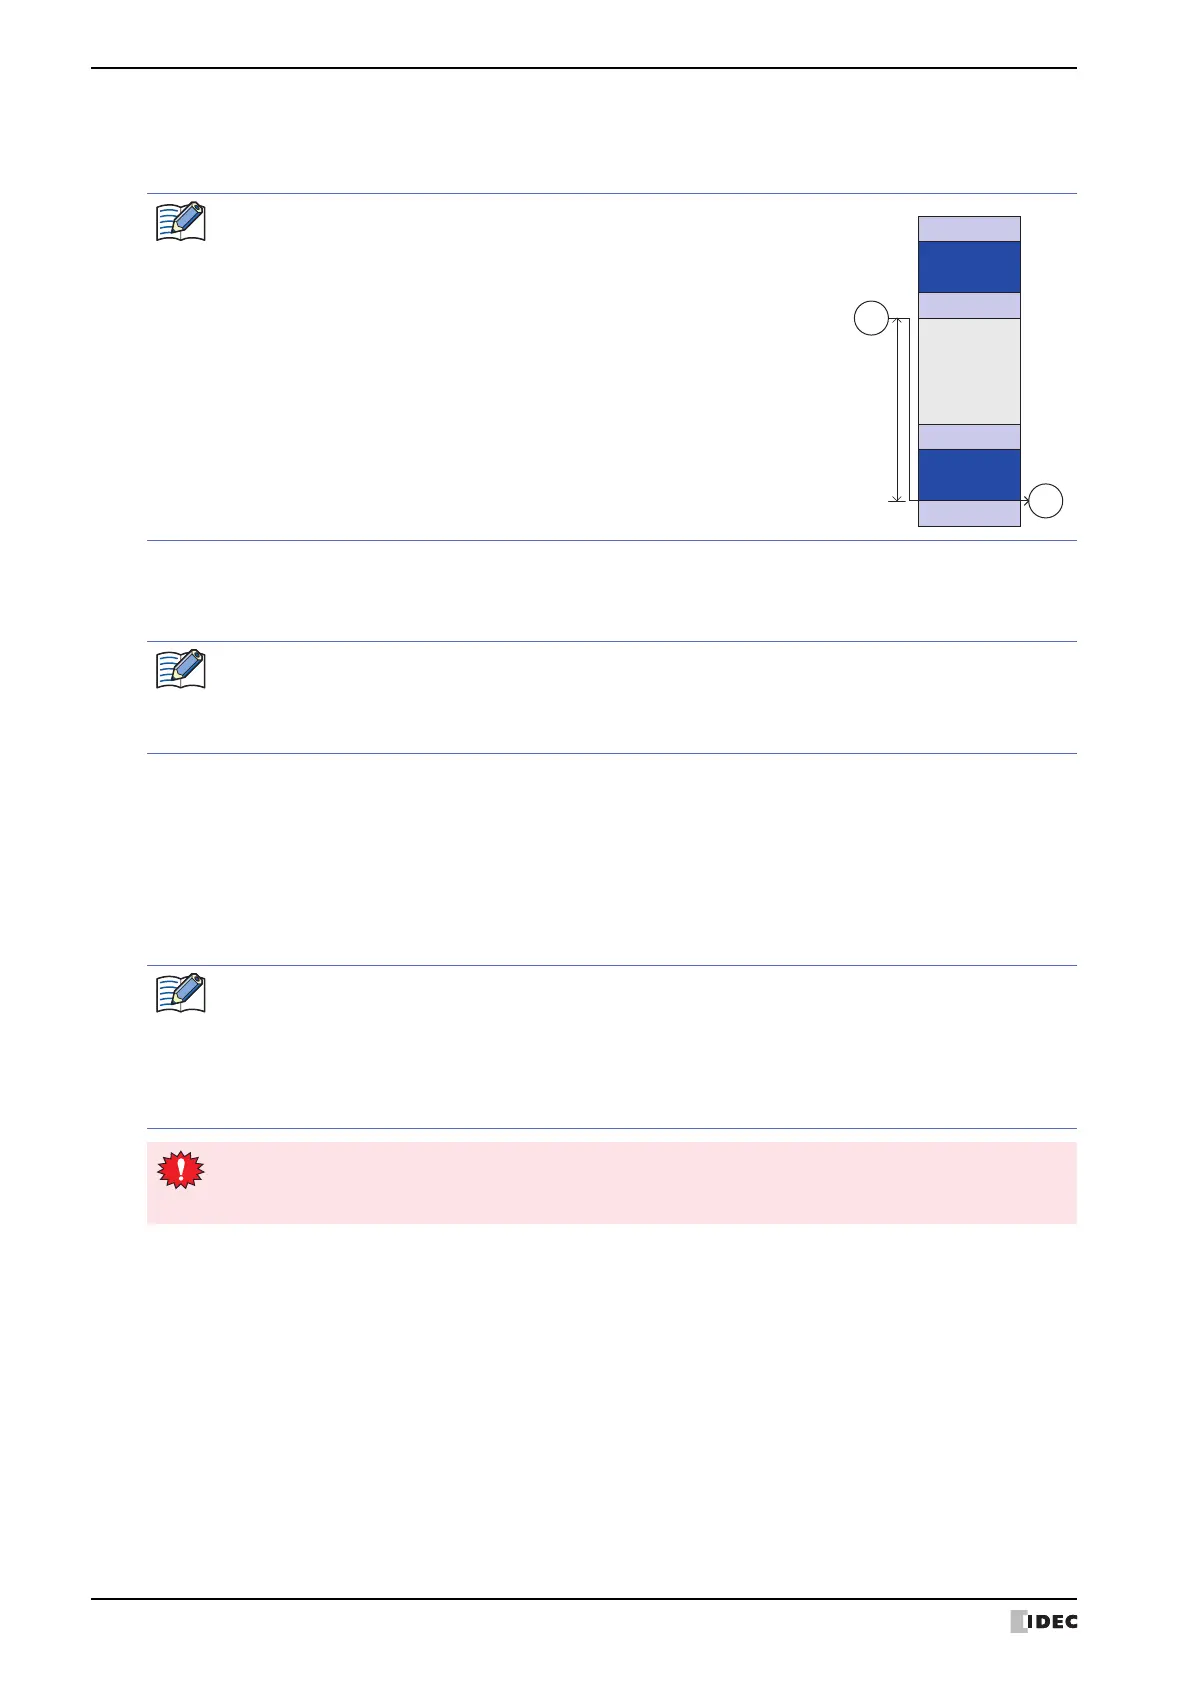Click the upward arrowhead of the vertical dimension line
Image resolution: width=1190 pixels, height=1684 pixels.
pyautogui.click(x=897, y=323)
